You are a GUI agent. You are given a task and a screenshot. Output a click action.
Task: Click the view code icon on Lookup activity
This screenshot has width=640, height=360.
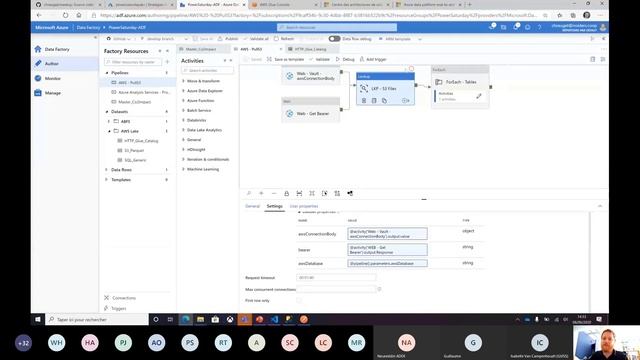[x=374, y=100]
